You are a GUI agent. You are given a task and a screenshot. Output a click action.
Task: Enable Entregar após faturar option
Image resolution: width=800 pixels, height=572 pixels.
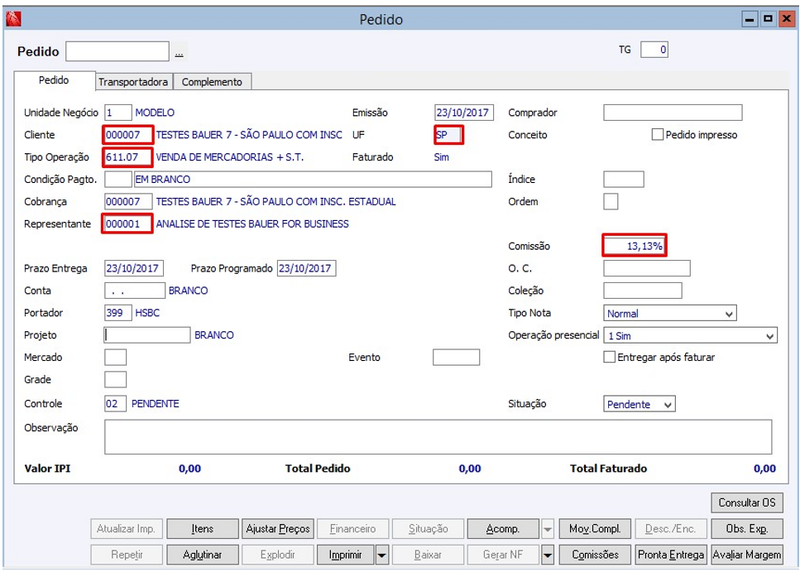pos(609,357)
